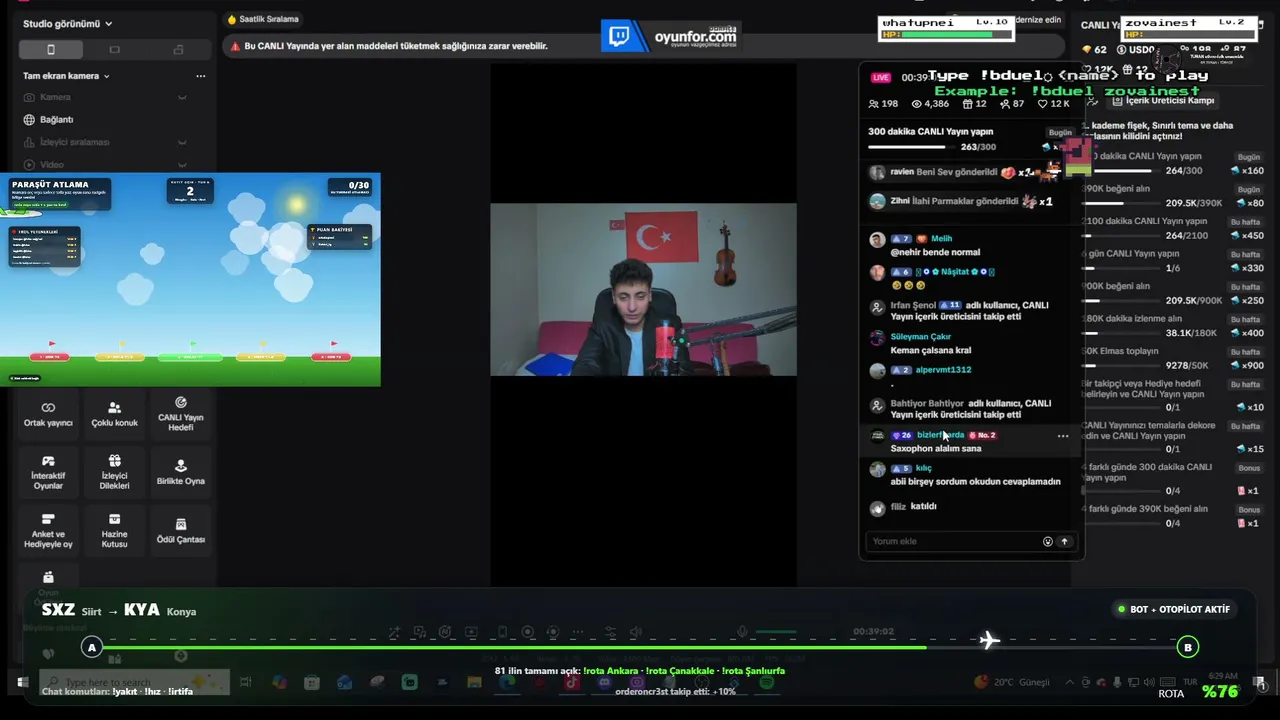Expand the Kamera row chevron

[182, 97]
